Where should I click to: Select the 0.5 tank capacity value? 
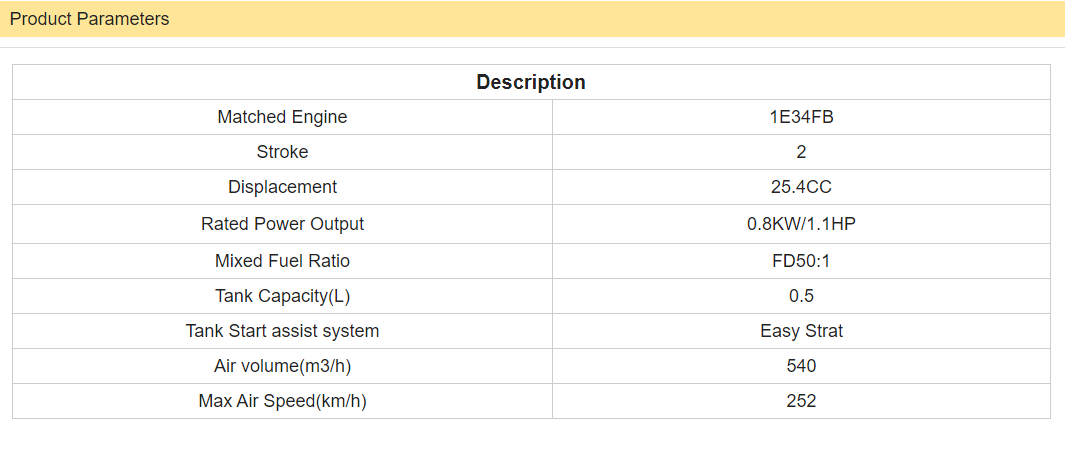click(x=801, y=296)
